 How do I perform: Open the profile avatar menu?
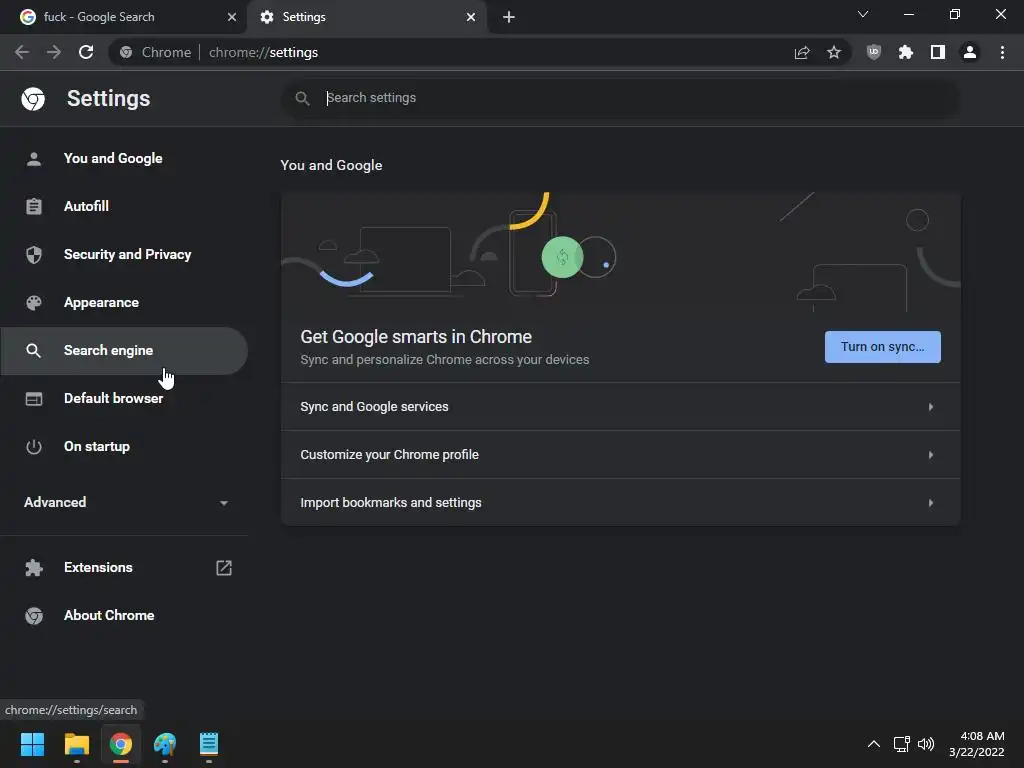point(970,52)
